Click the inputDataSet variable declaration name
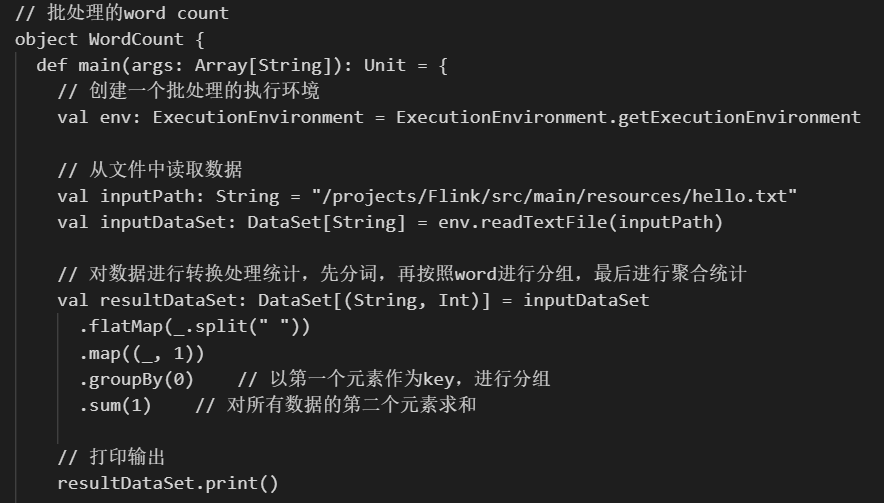884x503 pixels. 163,222
